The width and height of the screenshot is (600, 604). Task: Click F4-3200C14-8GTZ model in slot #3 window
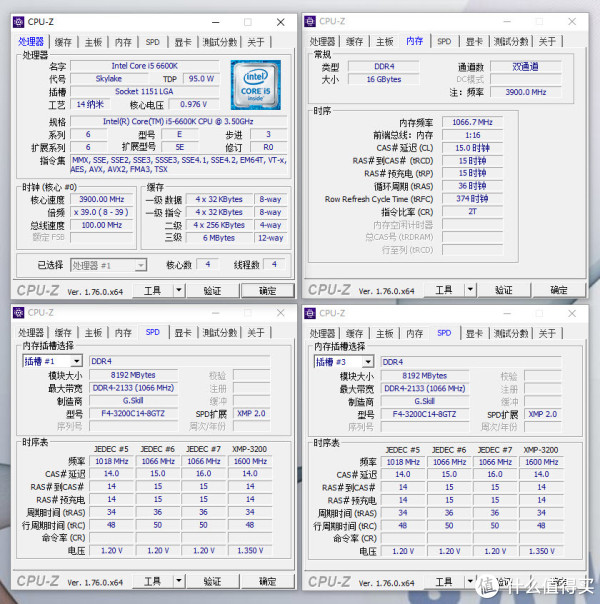[425, 414]
